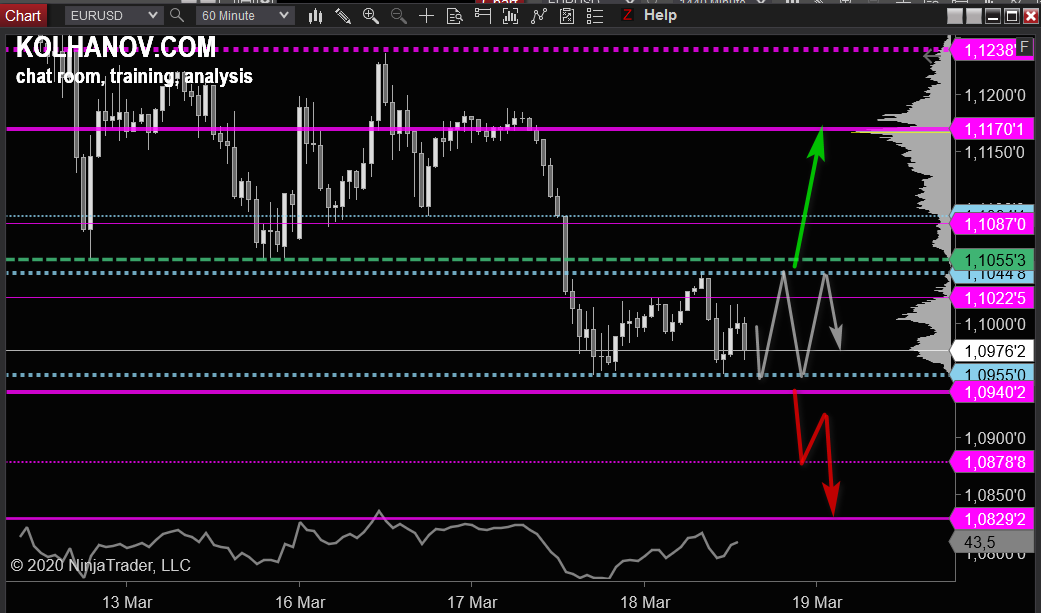Click the KOLHANOV.COM text overlay
The height and width of the screenshot is (613, 1041).
[x=115, y=47]
